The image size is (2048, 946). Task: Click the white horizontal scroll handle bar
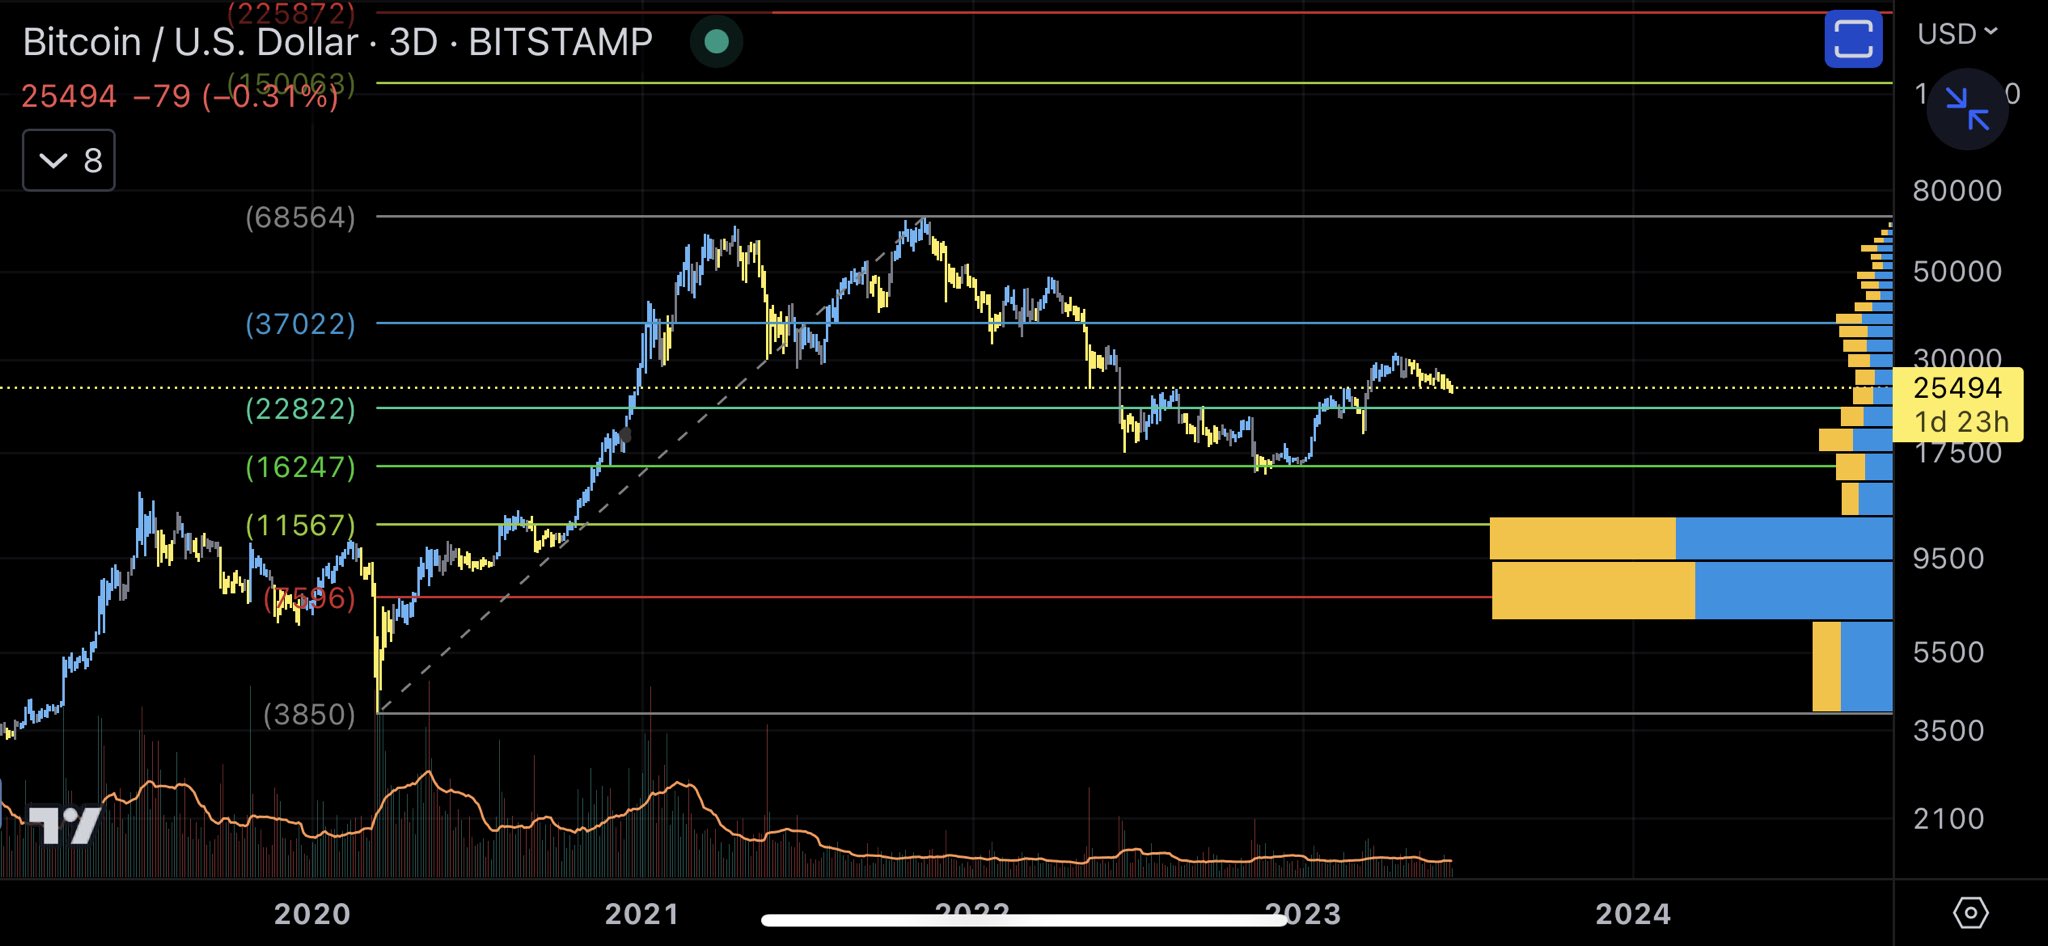click(1024, 920)
